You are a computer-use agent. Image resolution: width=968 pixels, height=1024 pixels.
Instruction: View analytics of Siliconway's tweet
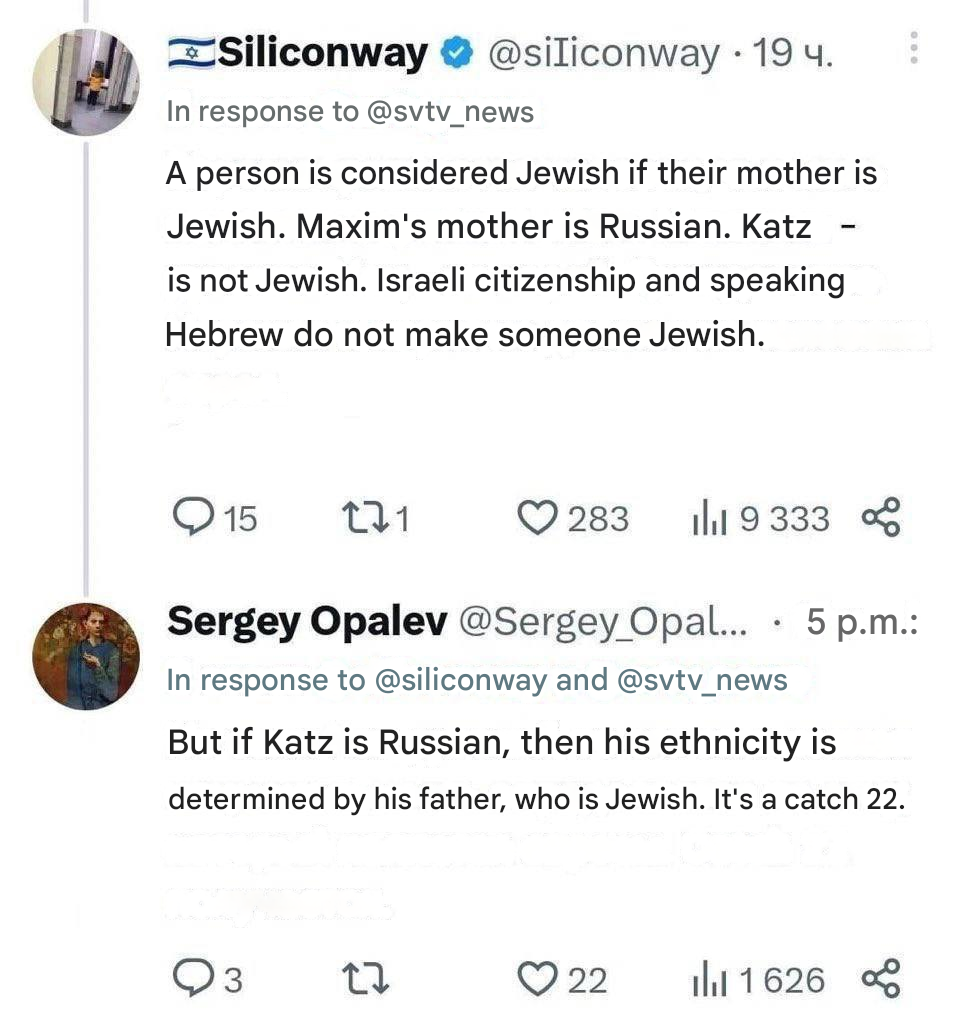[x=706, y=518]
